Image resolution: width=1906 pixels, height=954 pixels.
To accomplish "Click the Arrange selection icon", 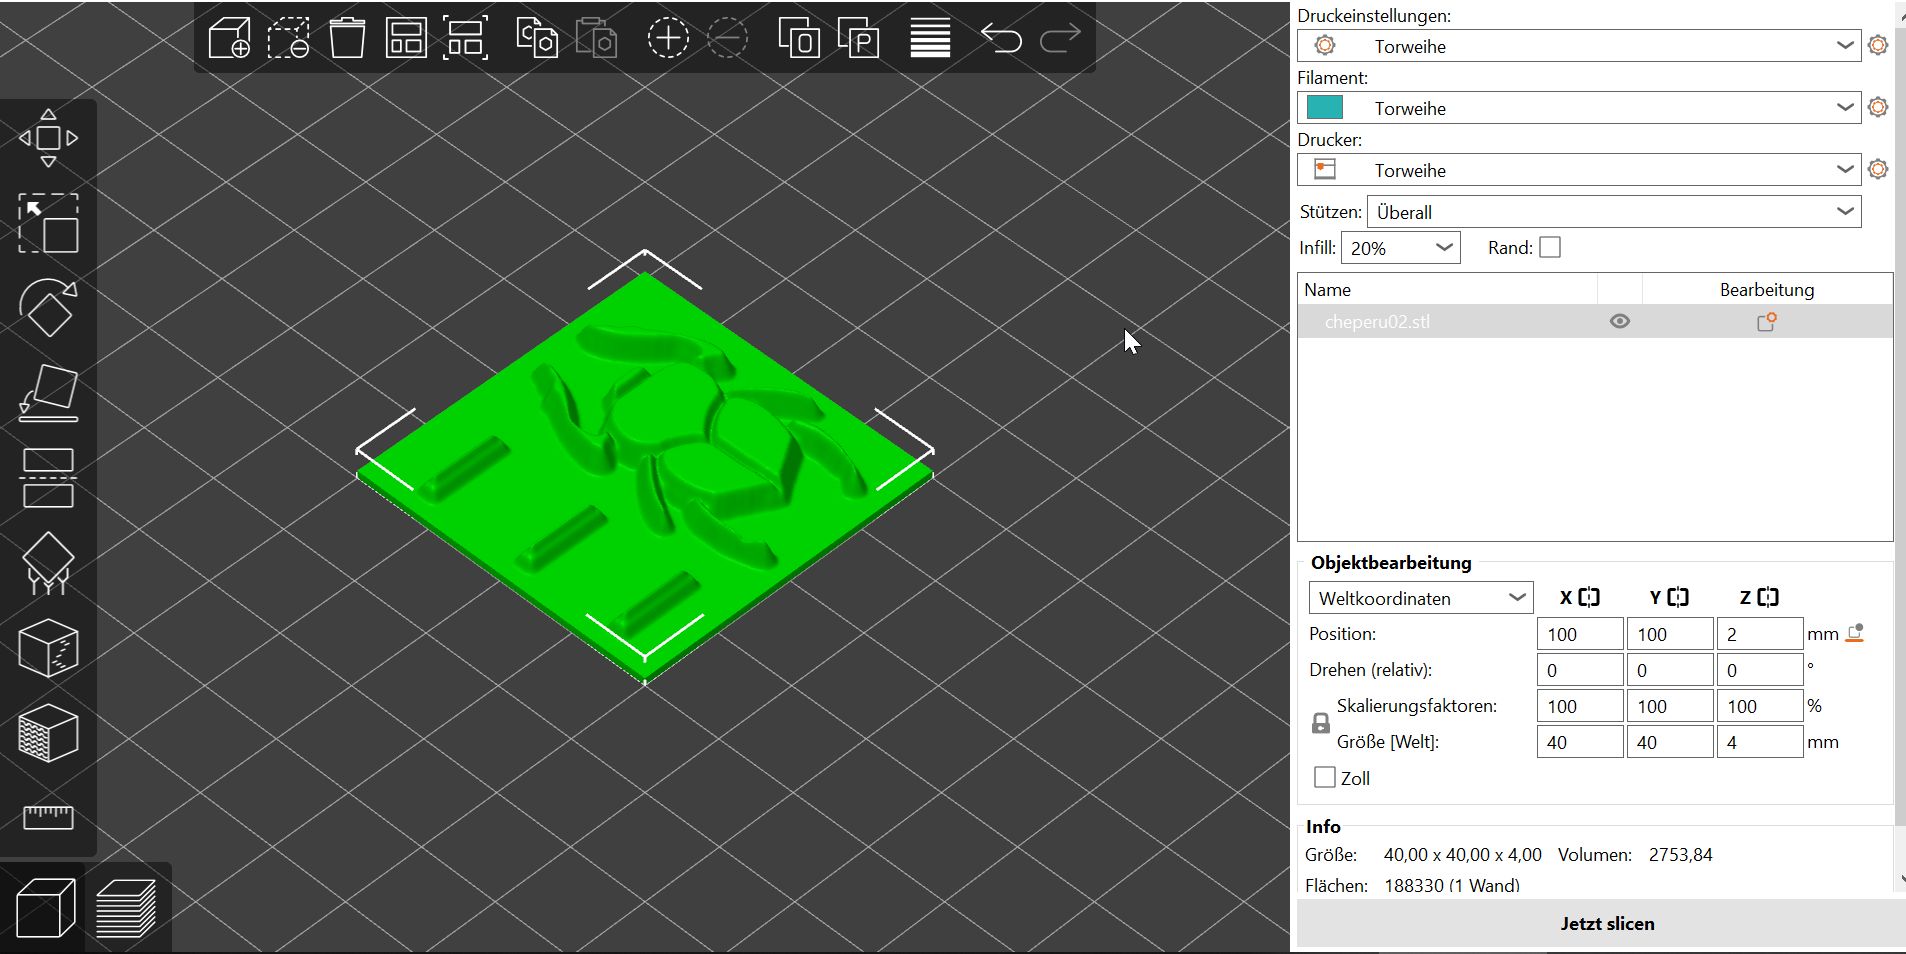I will pyautogui.click(x=466, y=39).
